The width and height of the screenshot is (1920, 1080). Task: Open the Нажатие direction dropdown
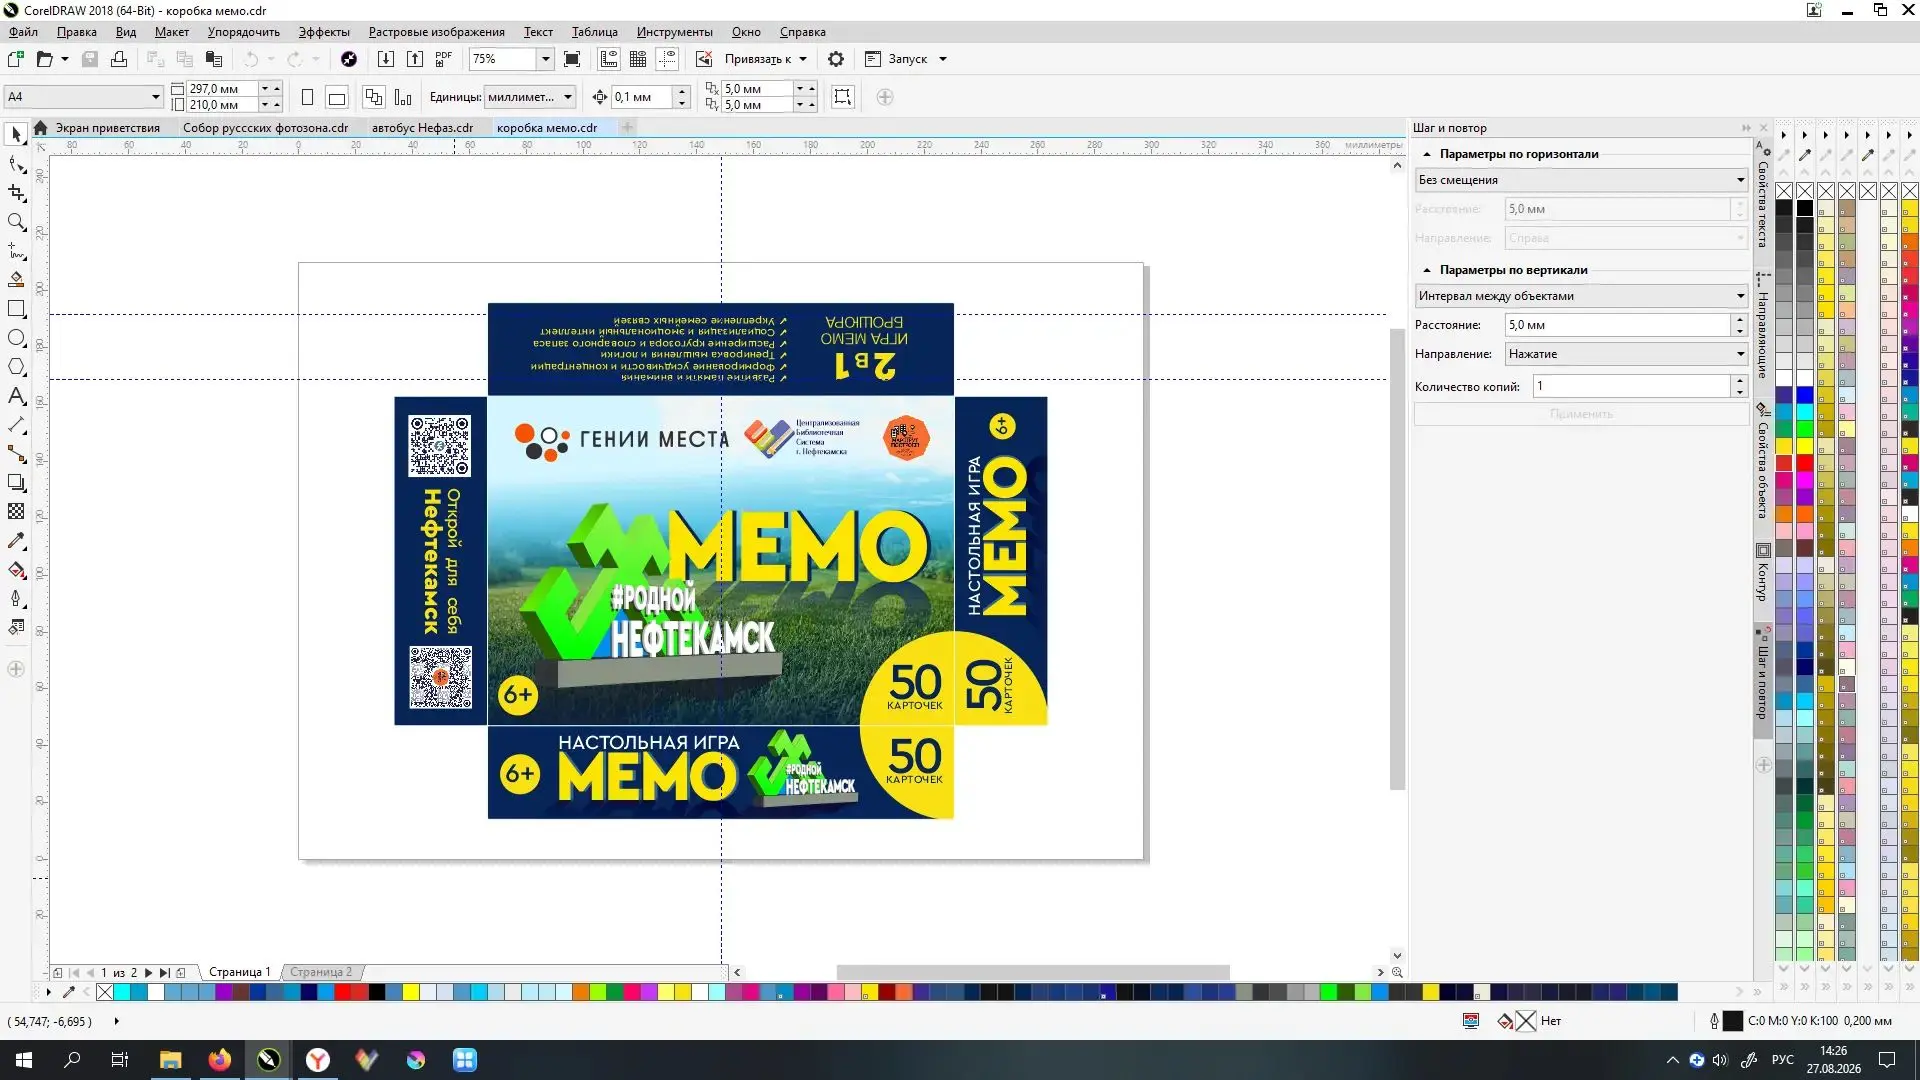pos(1625,354)
